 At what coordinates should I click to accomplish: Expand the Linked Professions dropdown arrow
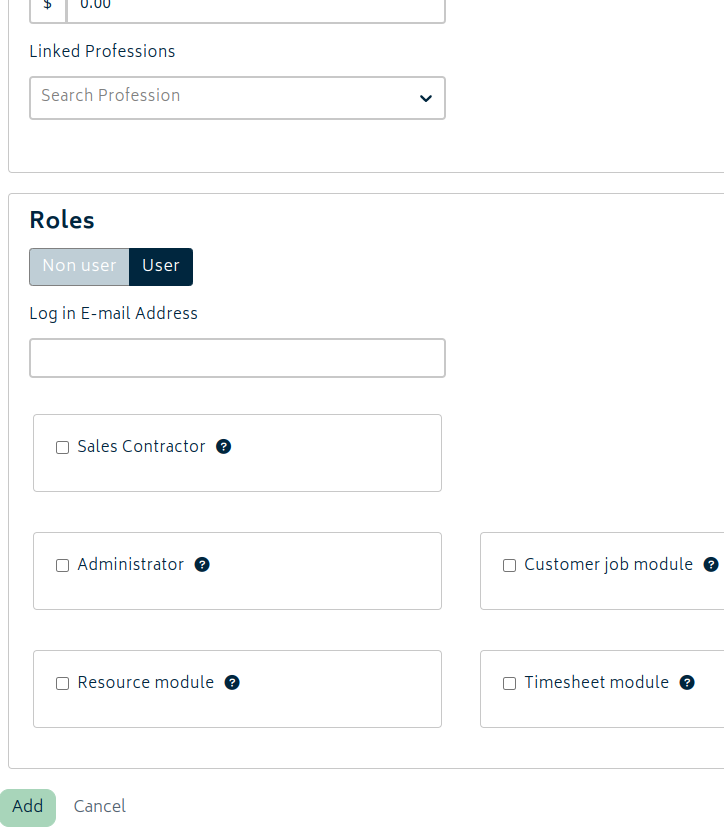[425, 98]
